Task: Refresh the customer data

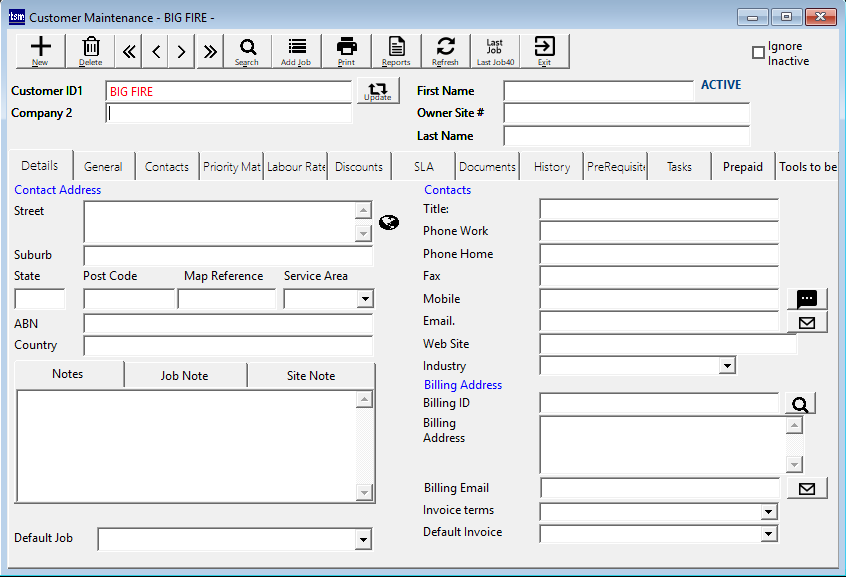Action: (x=445, y=50)
